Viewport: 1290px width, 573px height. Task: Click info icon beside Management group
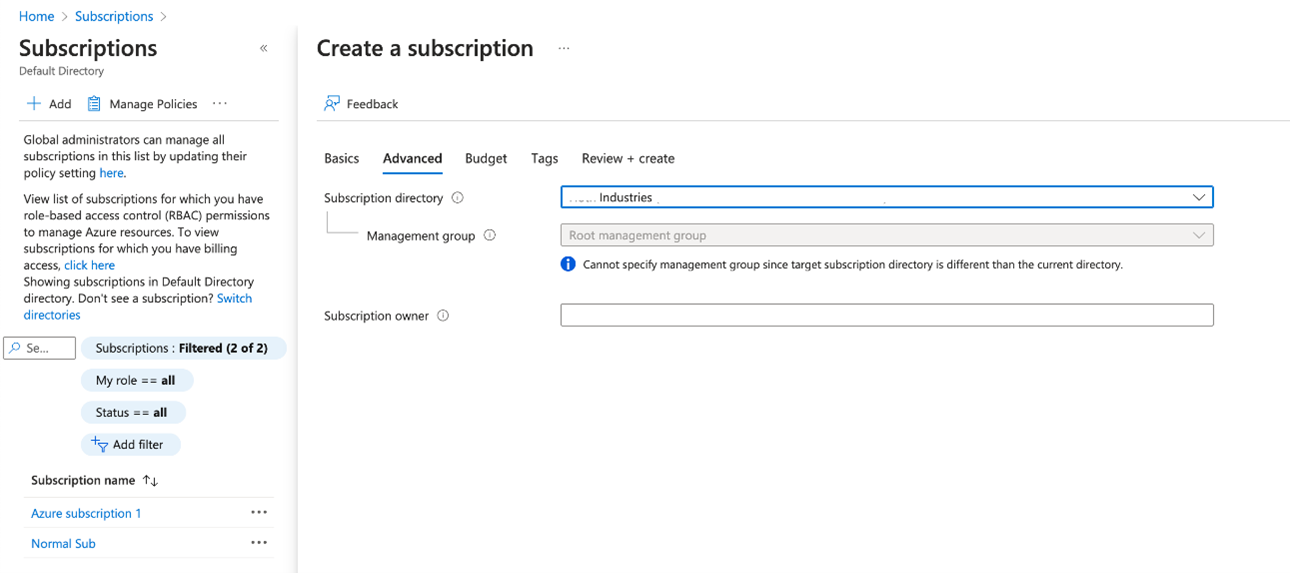coord(490,236)
